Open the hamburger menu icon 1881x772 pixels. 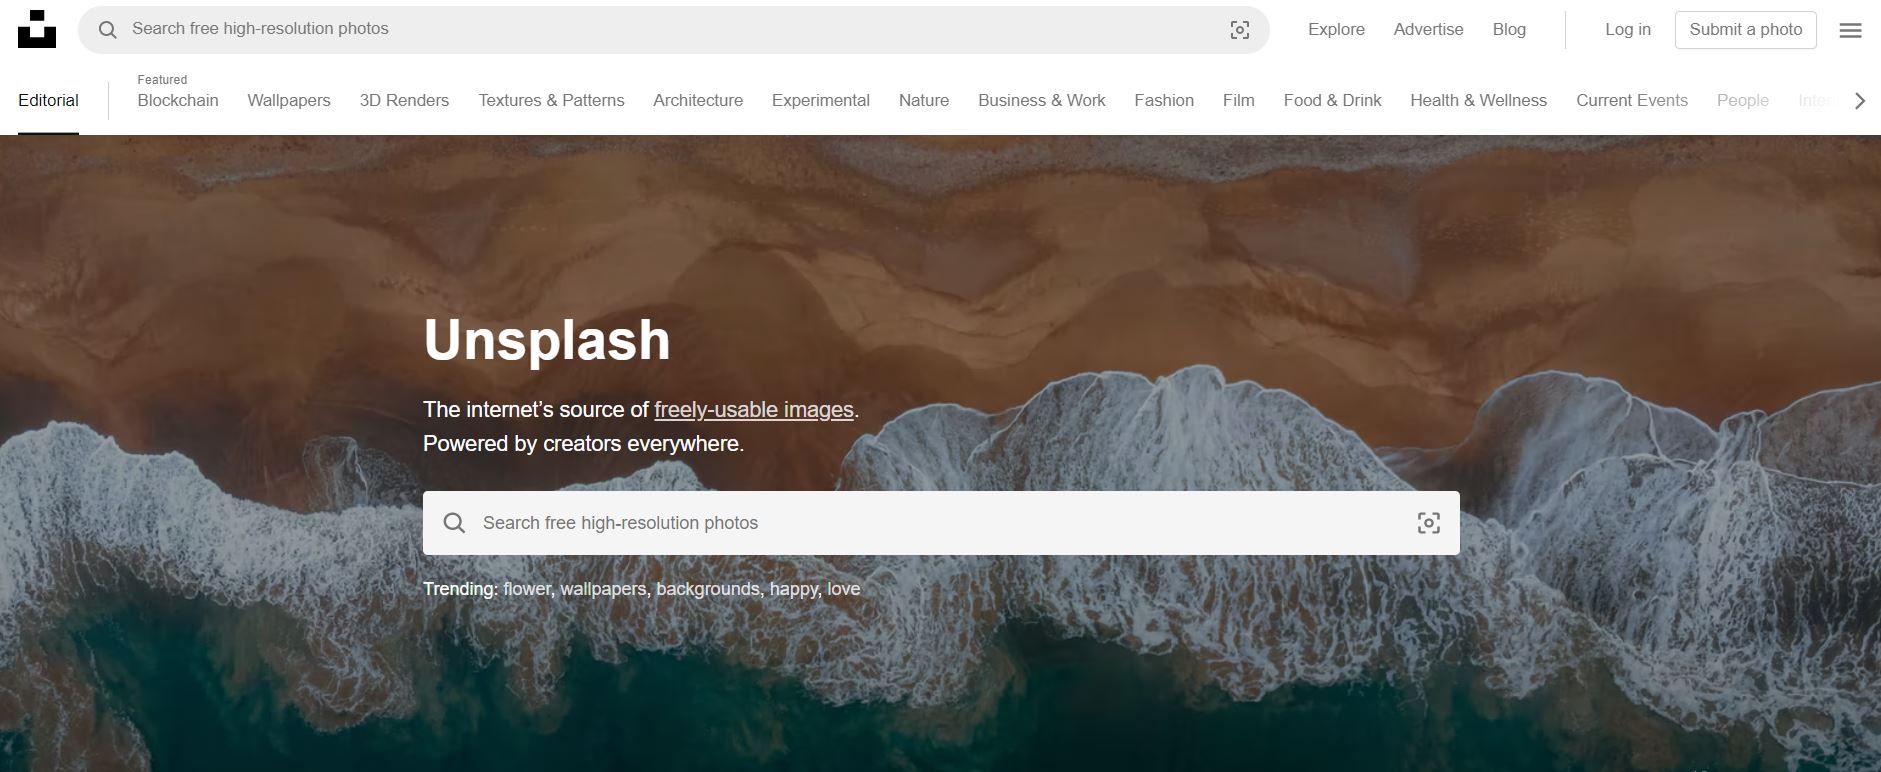(x=1850, y=30)
